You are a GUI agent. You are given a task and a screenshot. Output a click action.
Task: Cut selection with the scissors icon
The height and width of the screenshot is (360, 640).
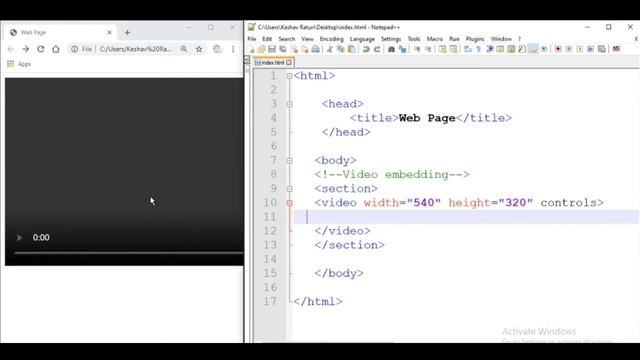329,49
